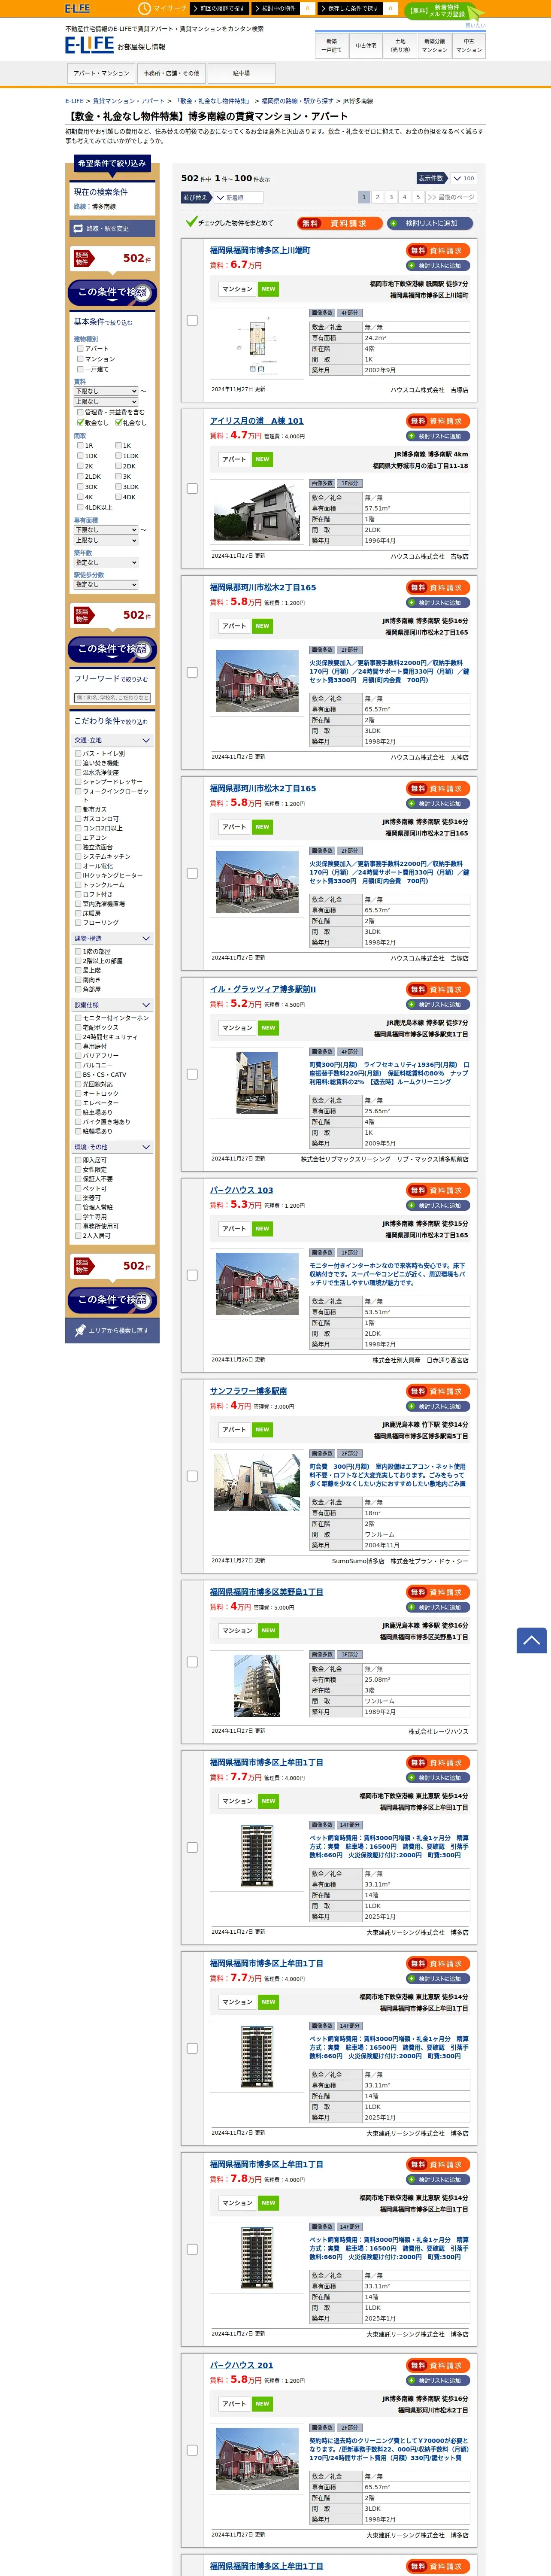This screenshot has width=551, height=2576.
Task: Collapse the 設備仕様 section
Action: [x=112, y=1005]
